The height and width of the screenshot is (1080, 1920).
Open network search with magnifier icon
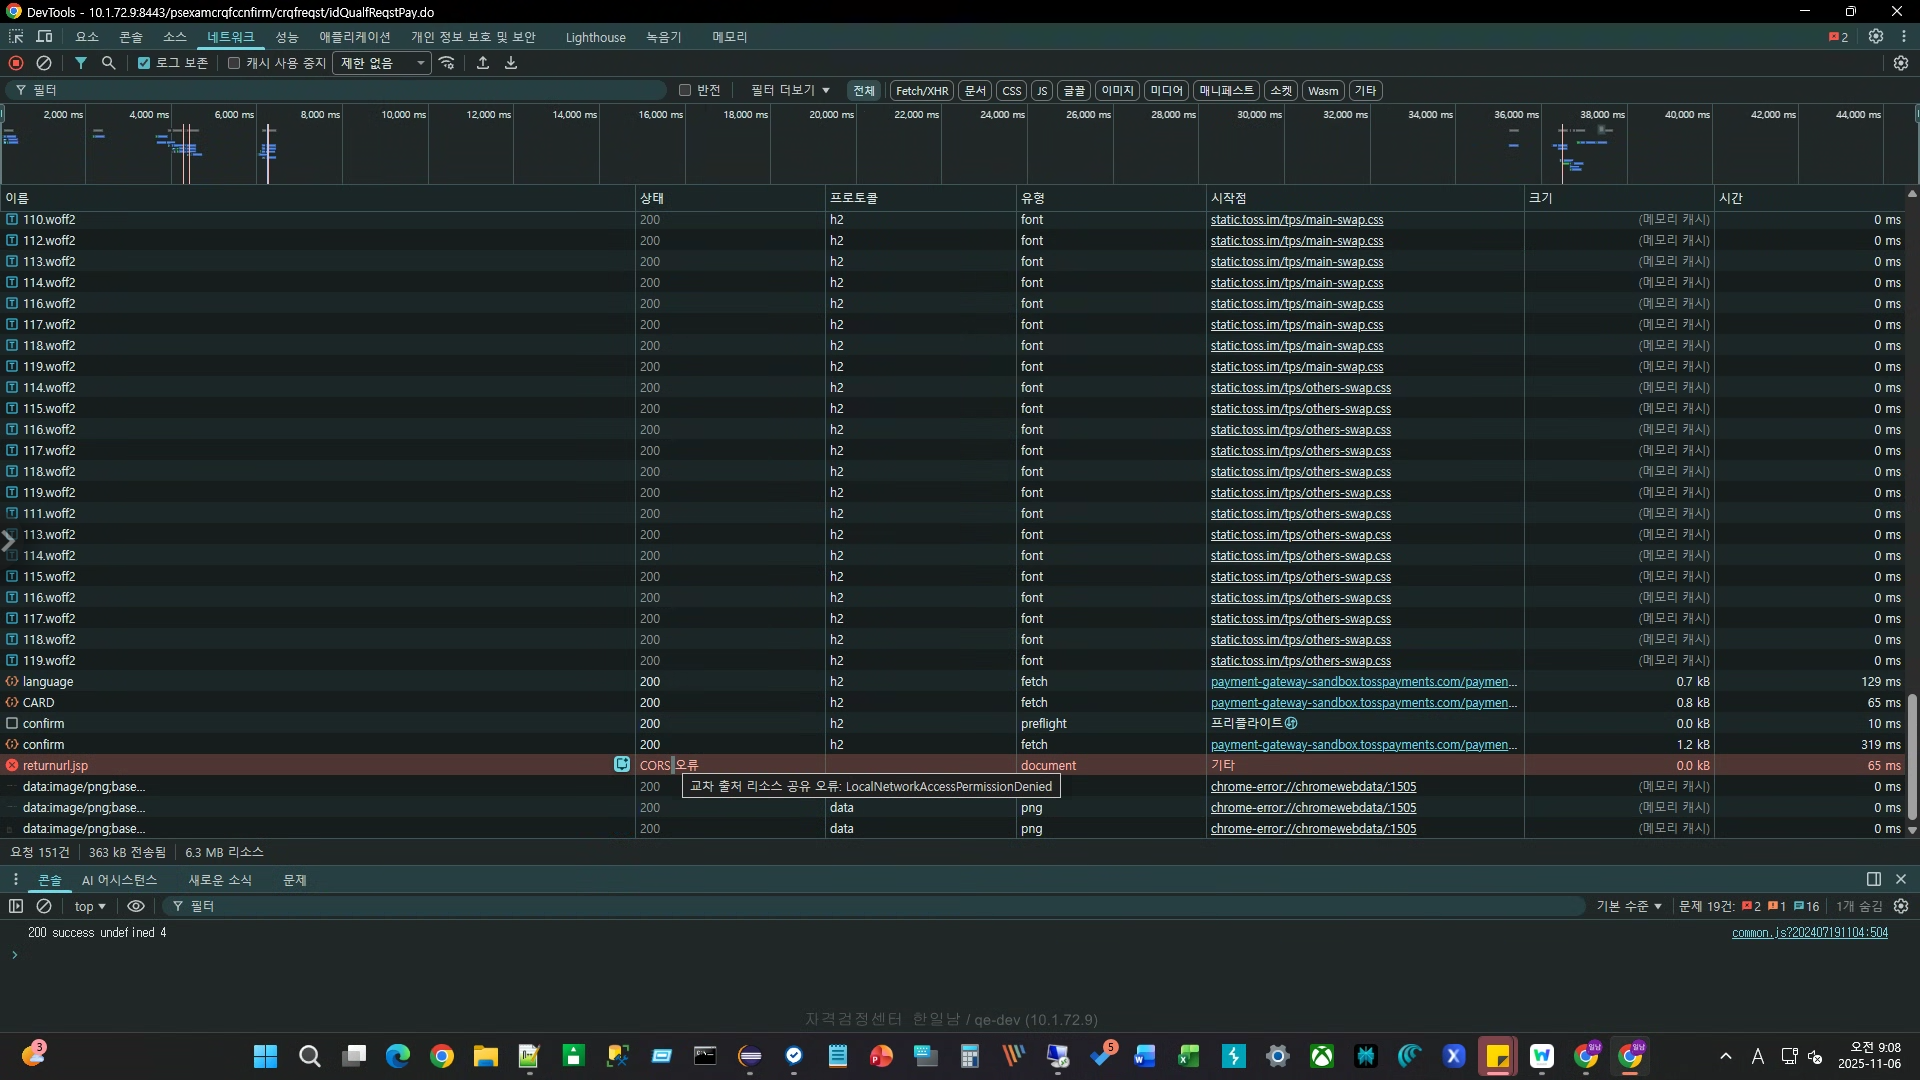pyautogui.click(x=109, y=63)
